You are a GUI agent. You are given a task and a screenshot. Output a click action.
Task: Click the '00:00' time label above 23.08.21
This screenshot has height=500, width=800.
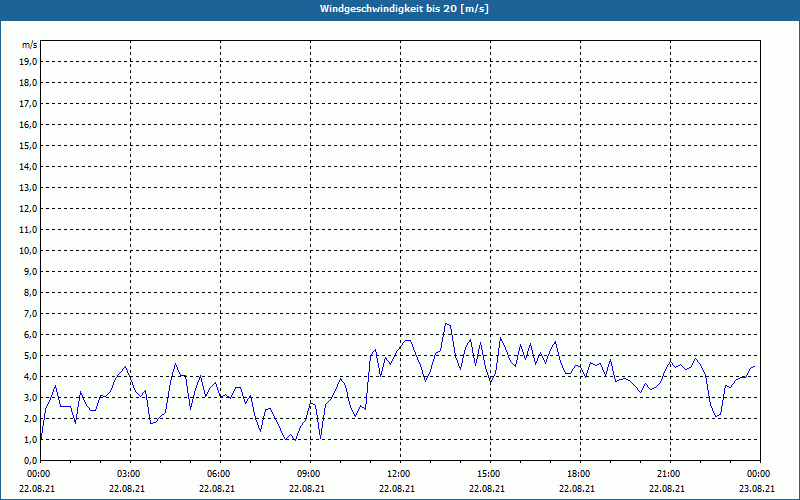tap(760, 474)
